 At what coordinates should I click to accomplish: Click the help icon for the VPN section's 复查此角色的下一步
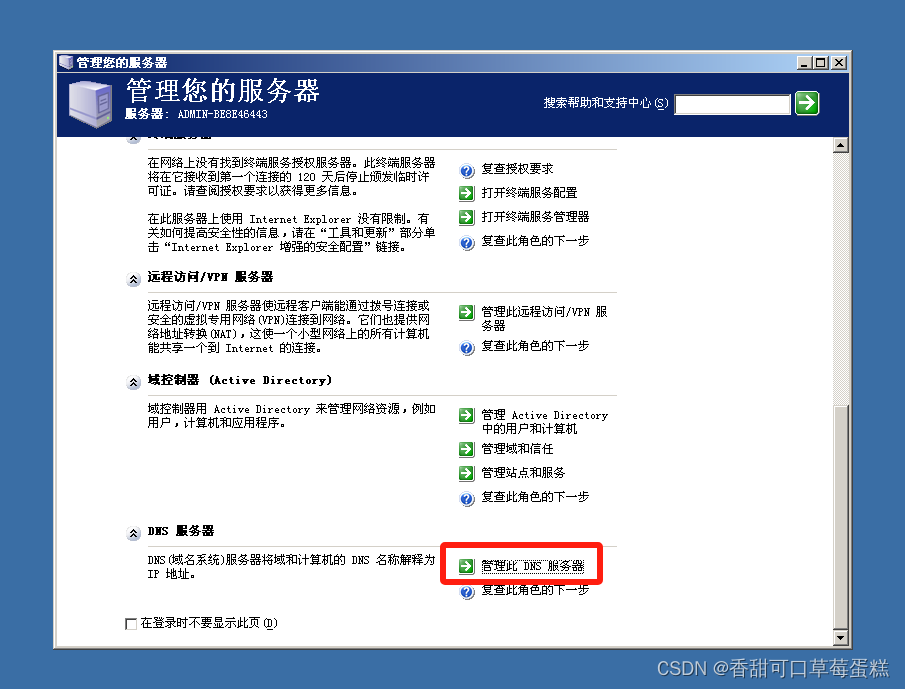[466, 347]
